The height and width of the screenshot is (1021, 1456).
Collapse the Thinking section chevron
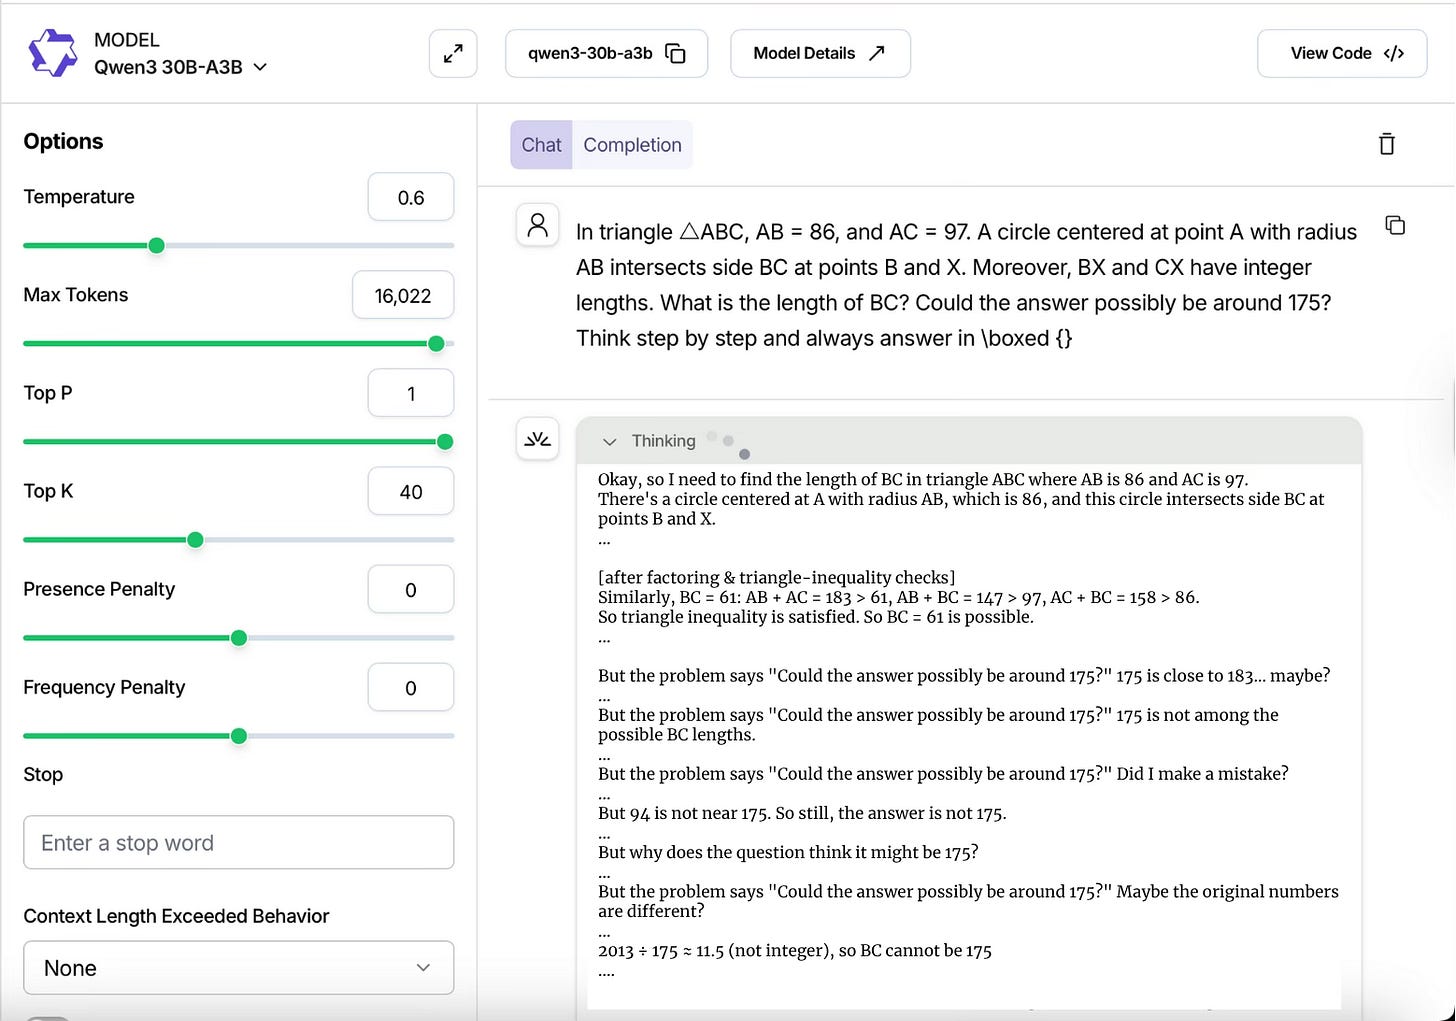(x=609, y=442)
